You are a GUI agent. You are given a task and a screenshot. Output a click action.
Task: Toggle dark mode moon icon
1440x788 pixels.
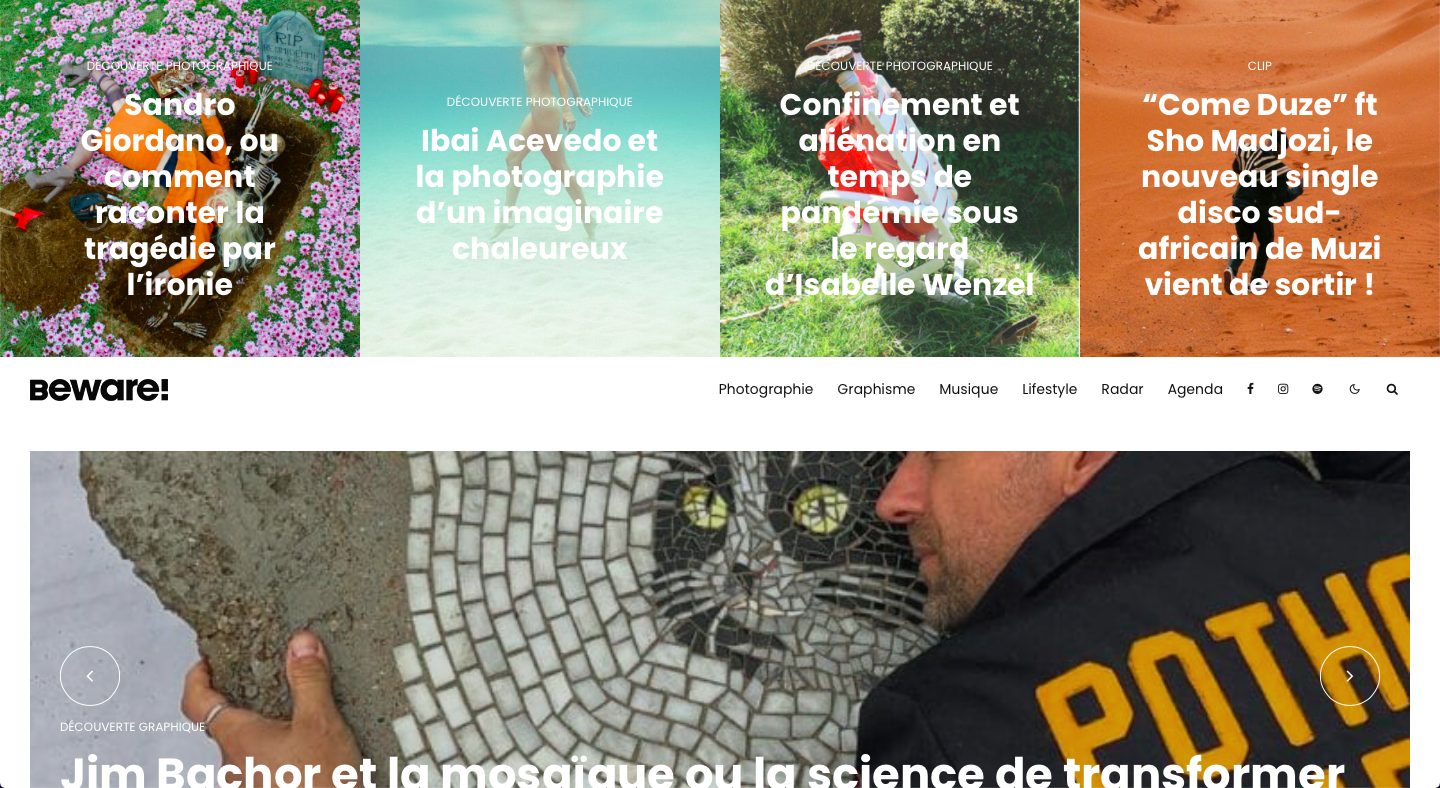pos(1355,389)
